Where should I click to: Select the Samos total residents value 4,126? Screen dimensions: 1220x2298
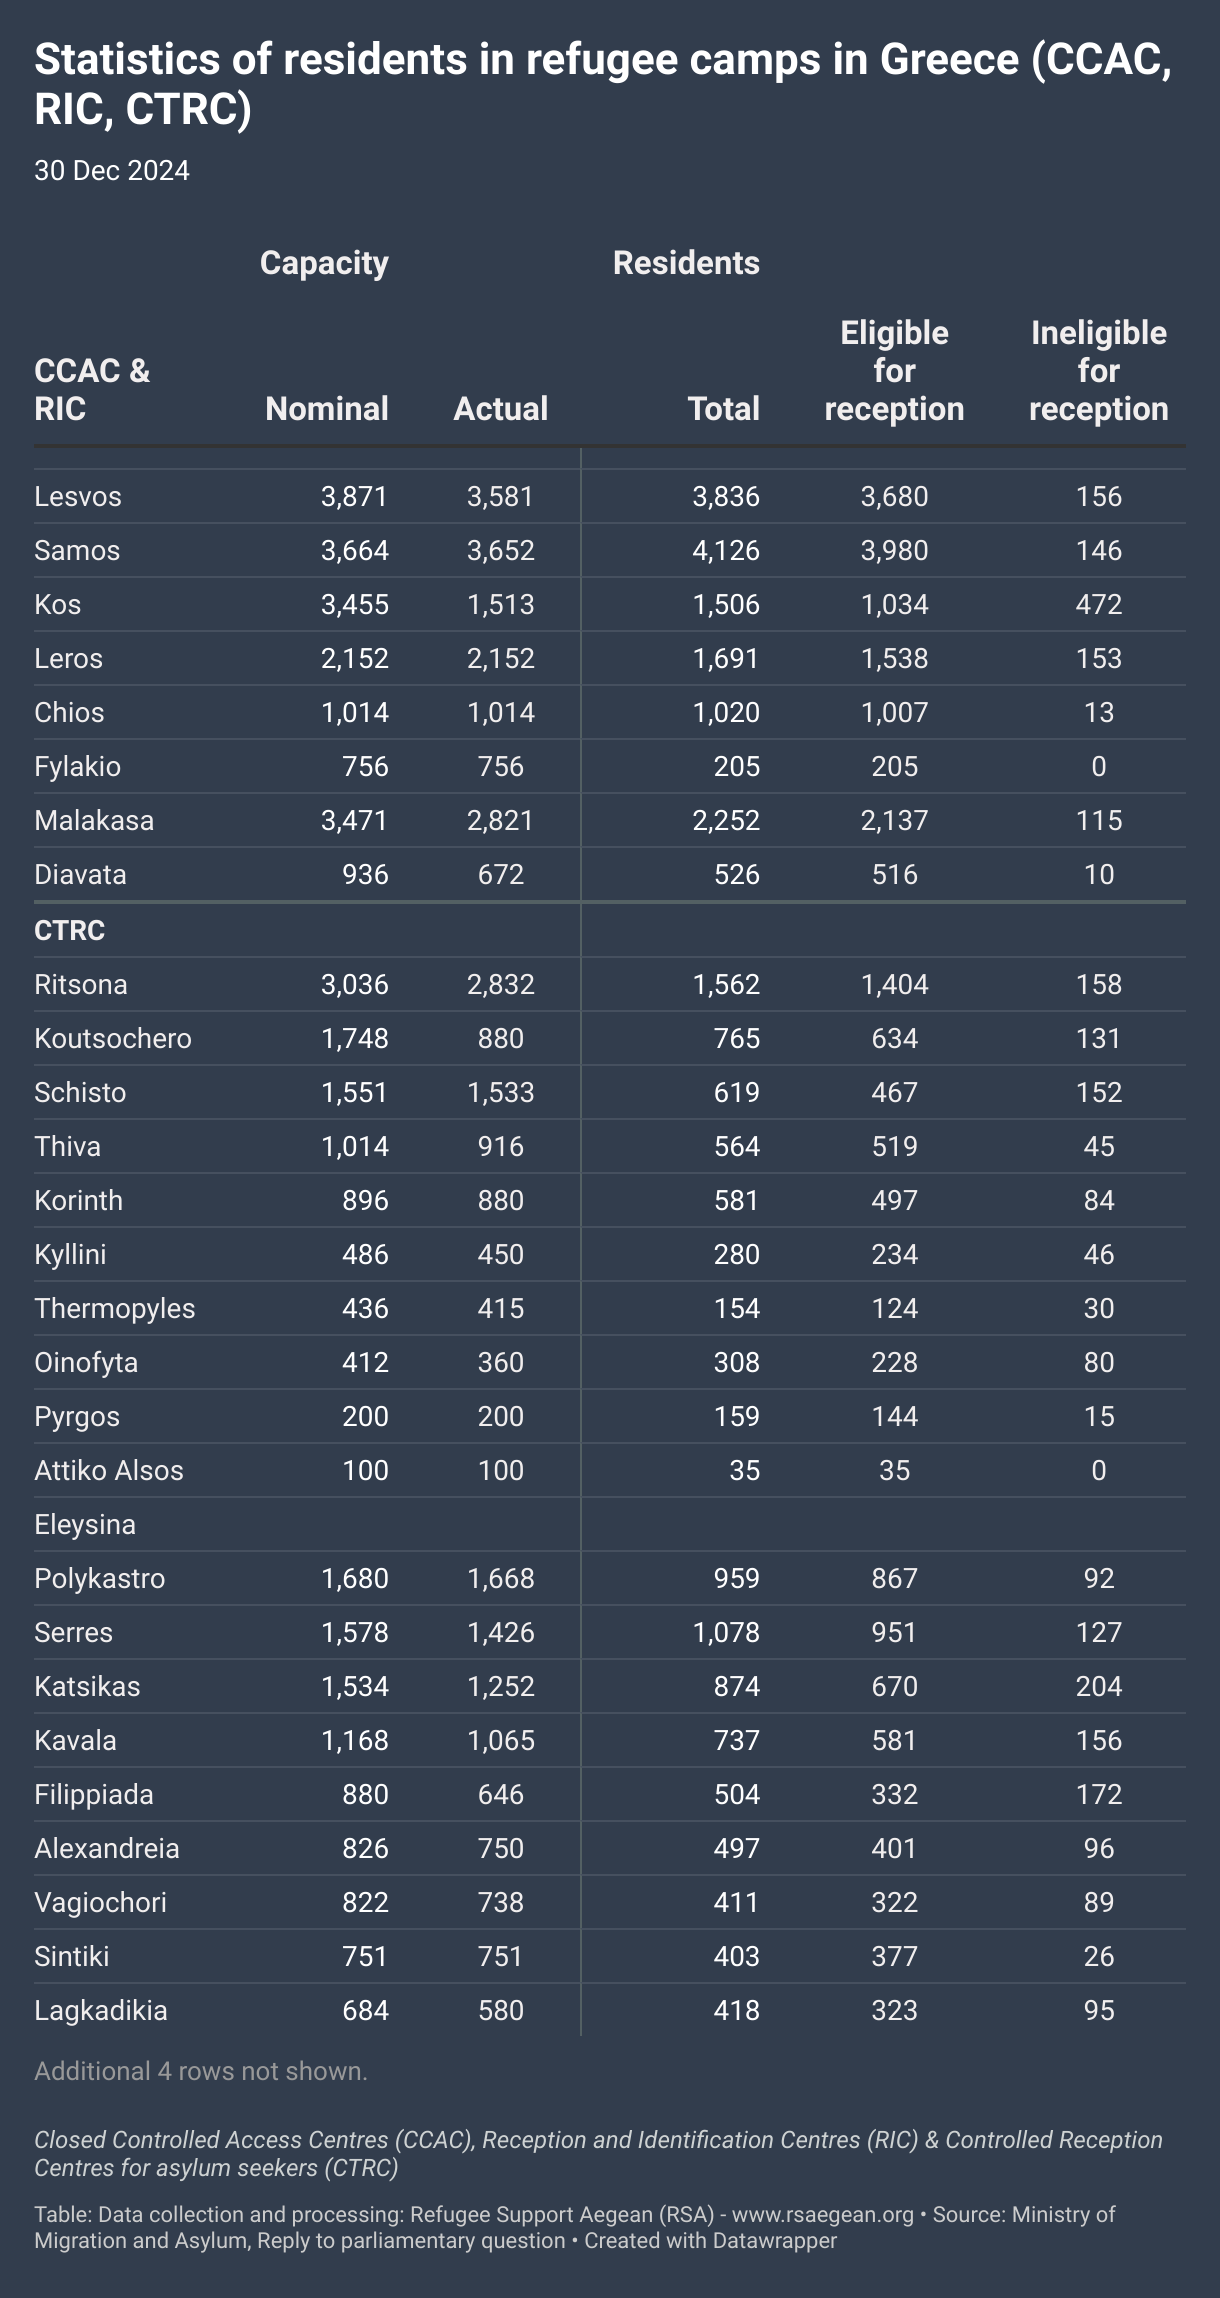pyautogui.click(x=726, y=550)
